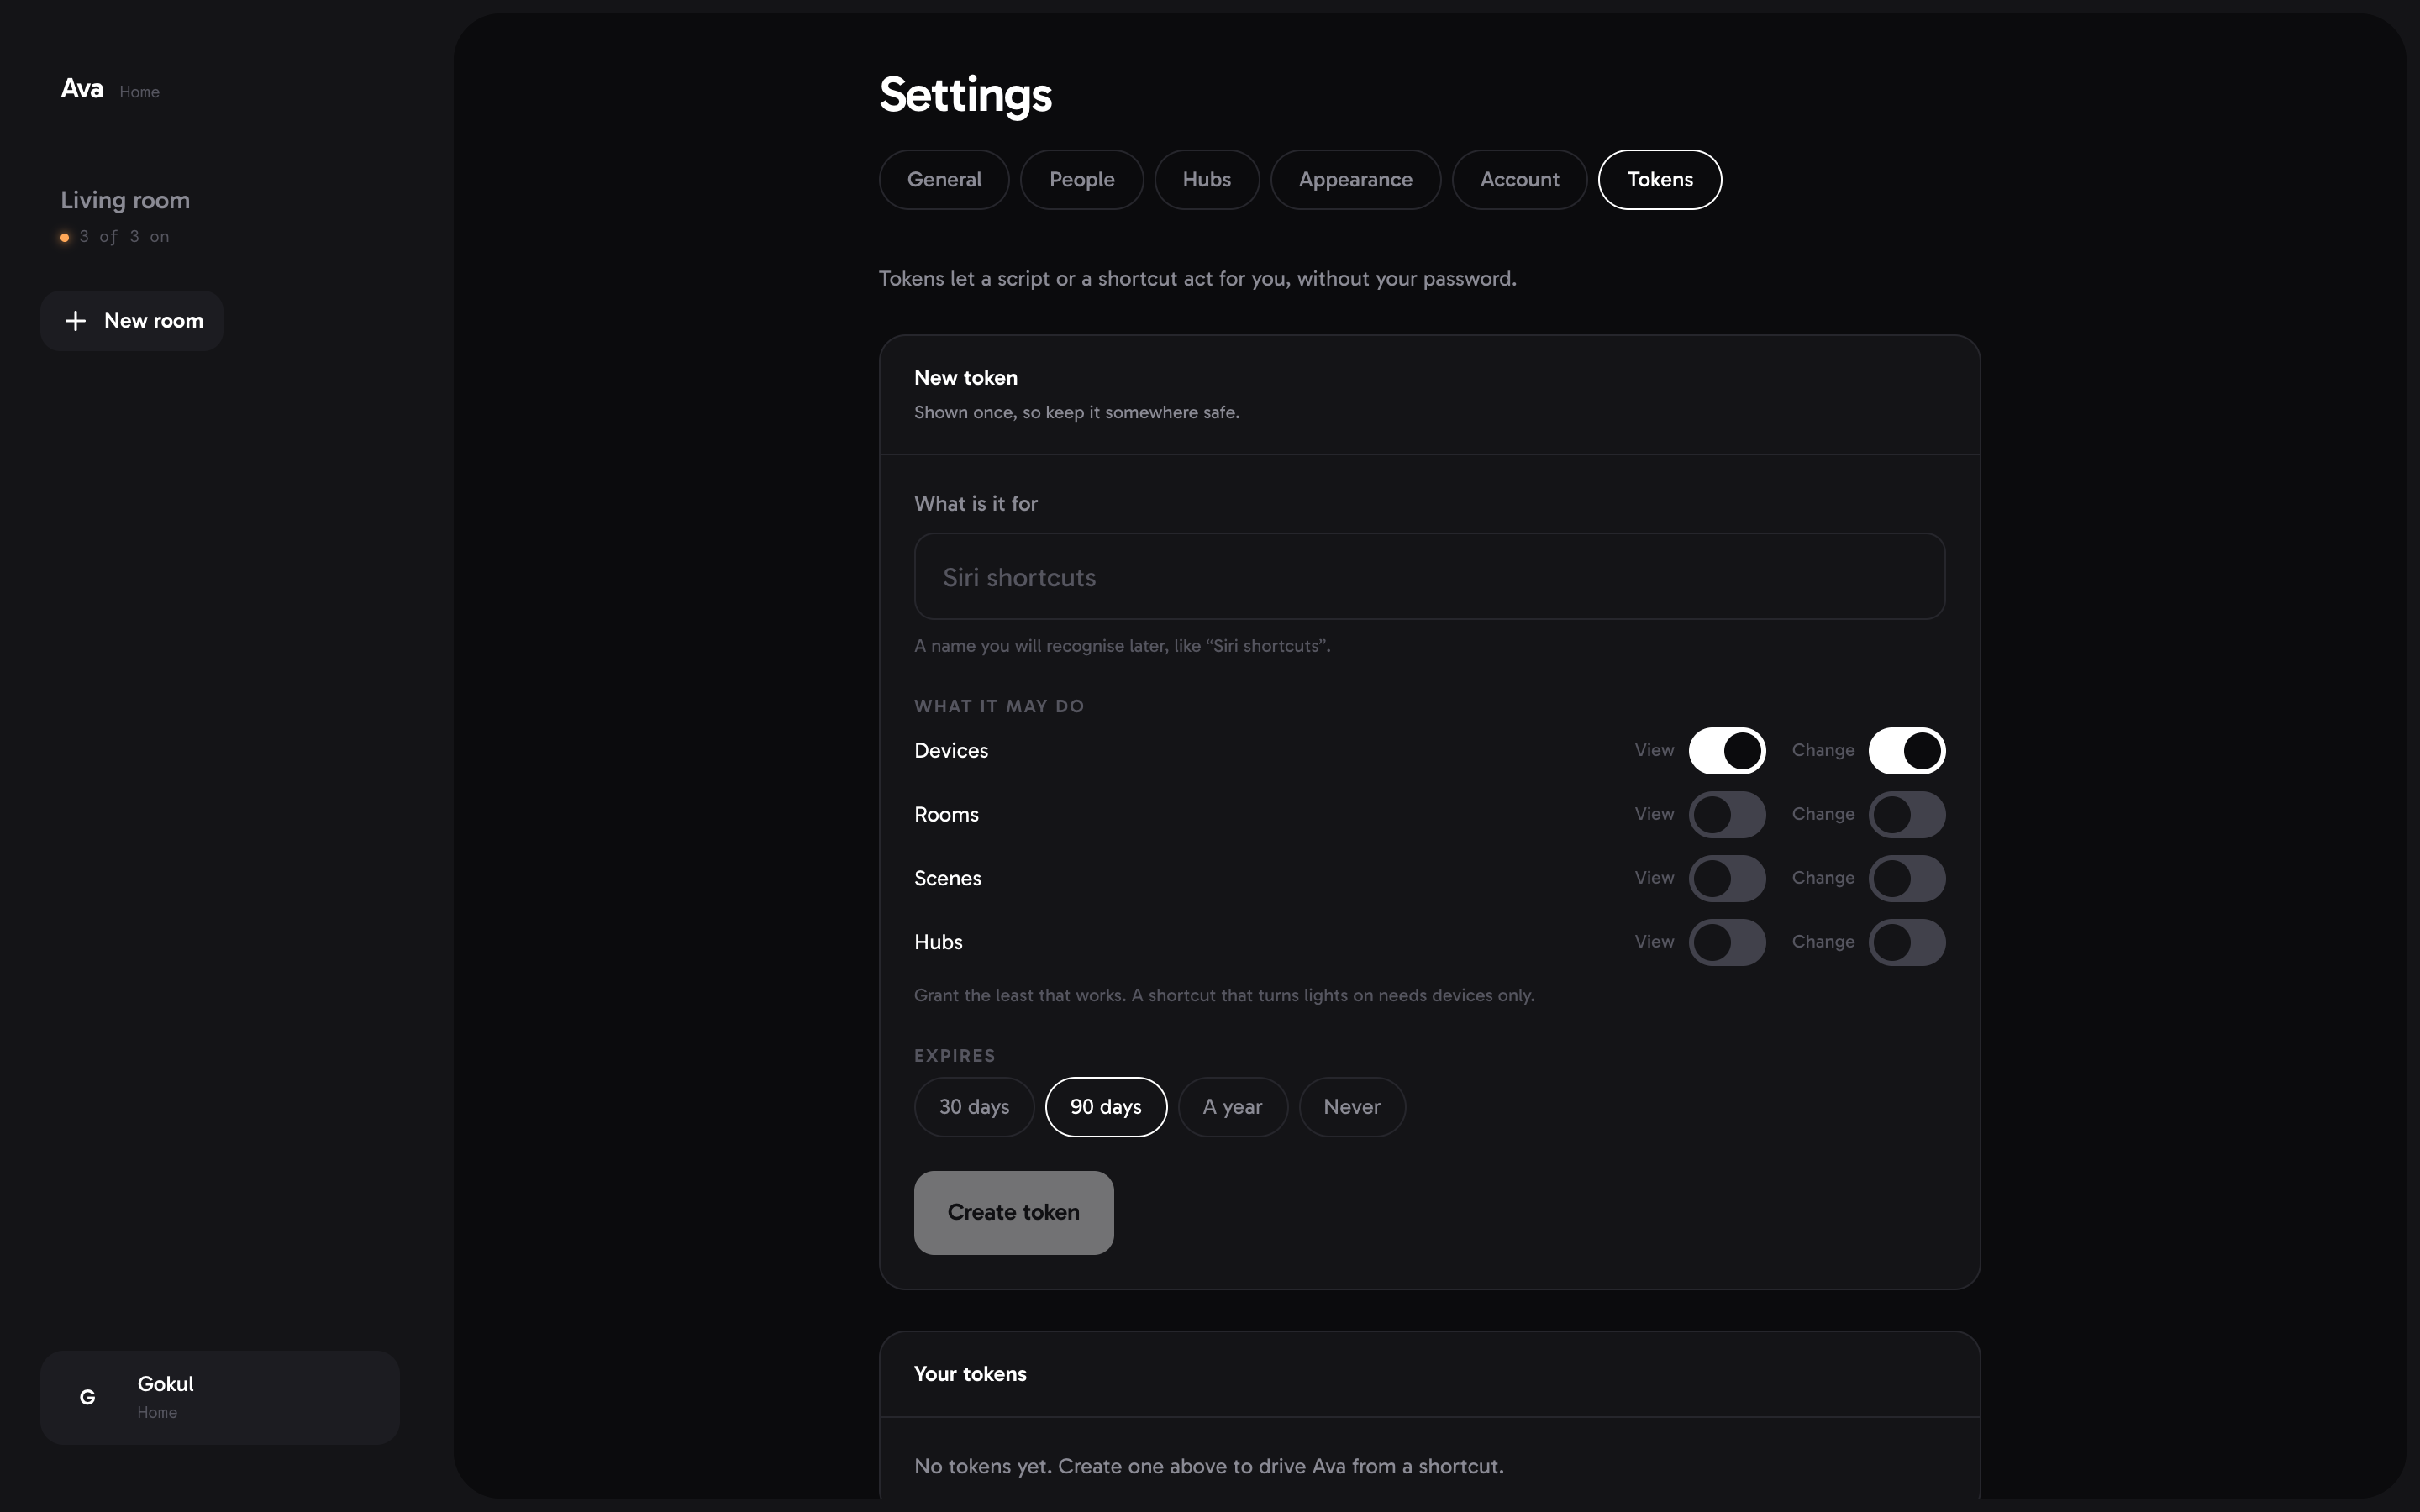The width and height of the screenshot is (2420, 1512).
Task: Set expiry to Never
Action: pos(1352,1107)
